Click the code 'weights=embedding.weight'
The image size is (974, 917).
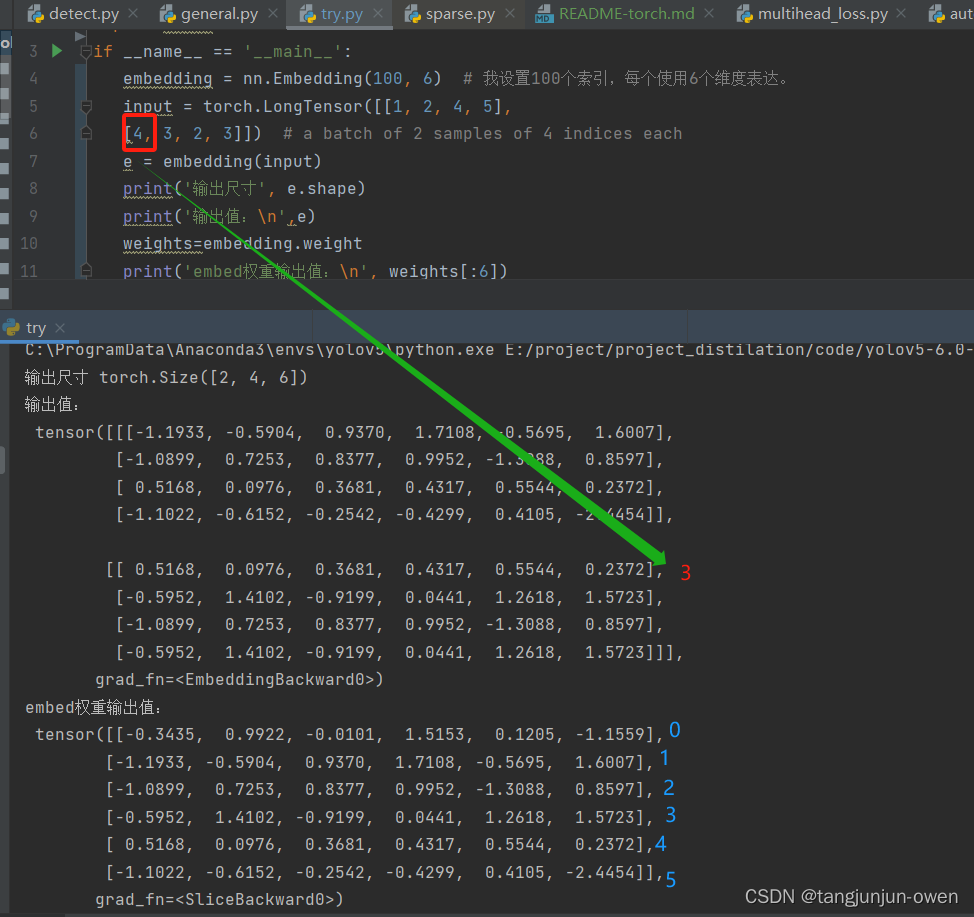click(x=242, y=244)
